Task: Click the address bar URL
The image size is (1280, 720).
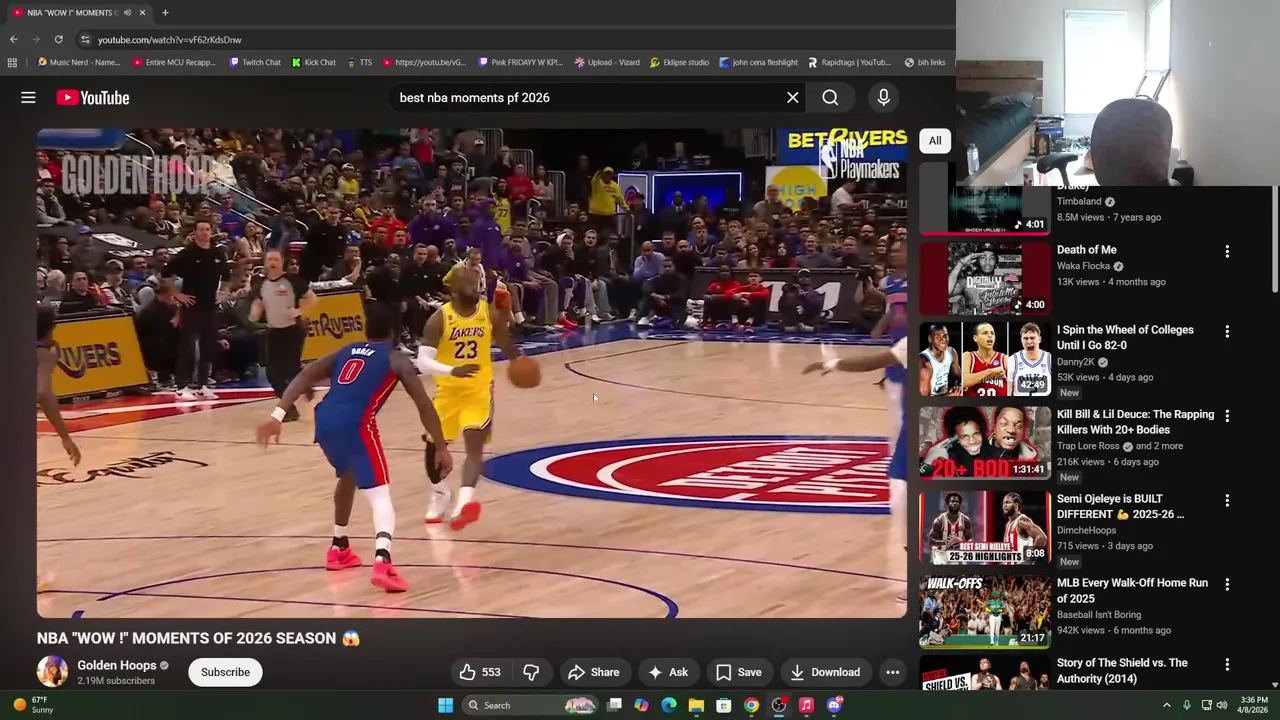Action: [169, 40]
